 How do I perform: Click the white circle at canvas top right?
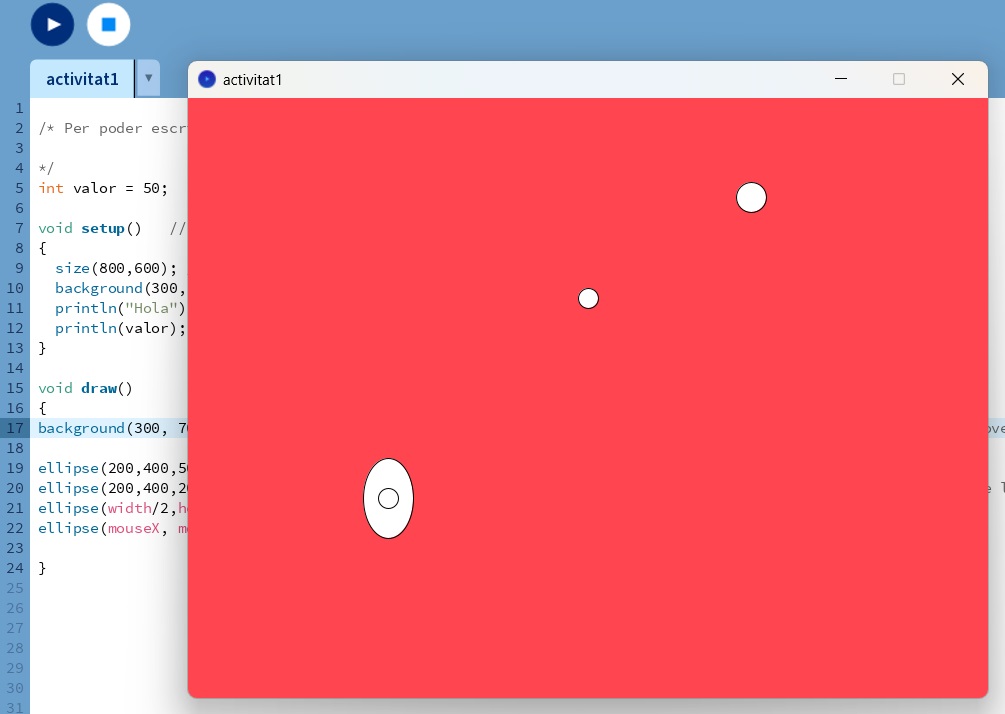point(751,198)
